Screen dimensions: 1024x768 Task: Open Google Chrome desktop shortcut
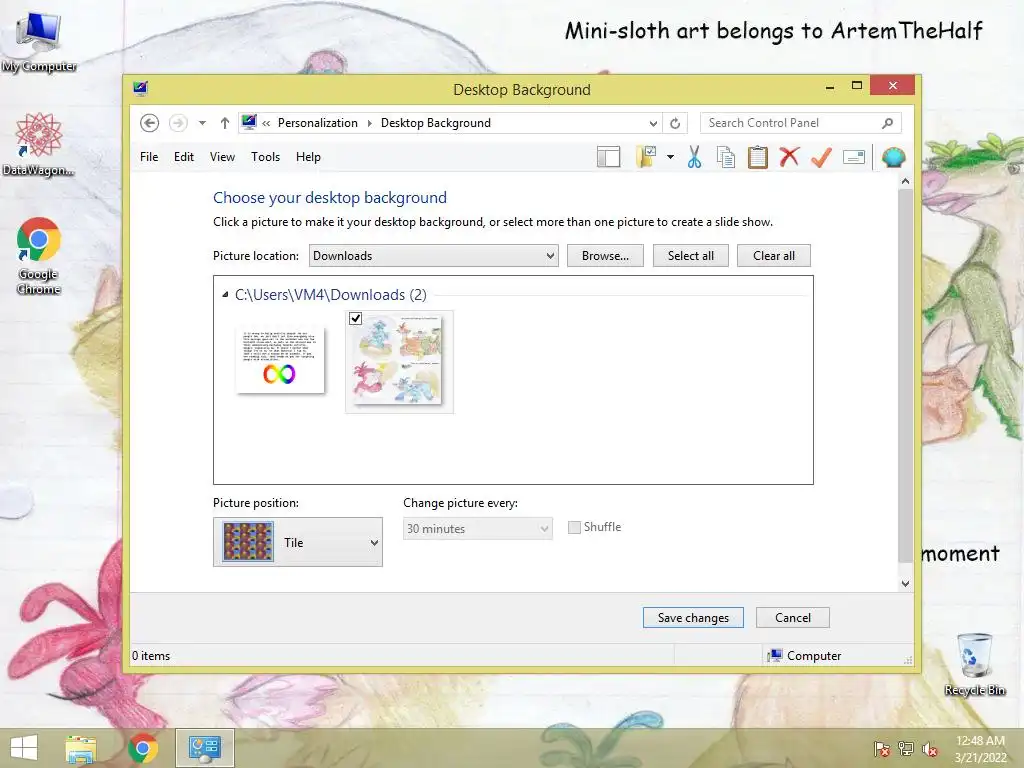click(x=39, y=256)
